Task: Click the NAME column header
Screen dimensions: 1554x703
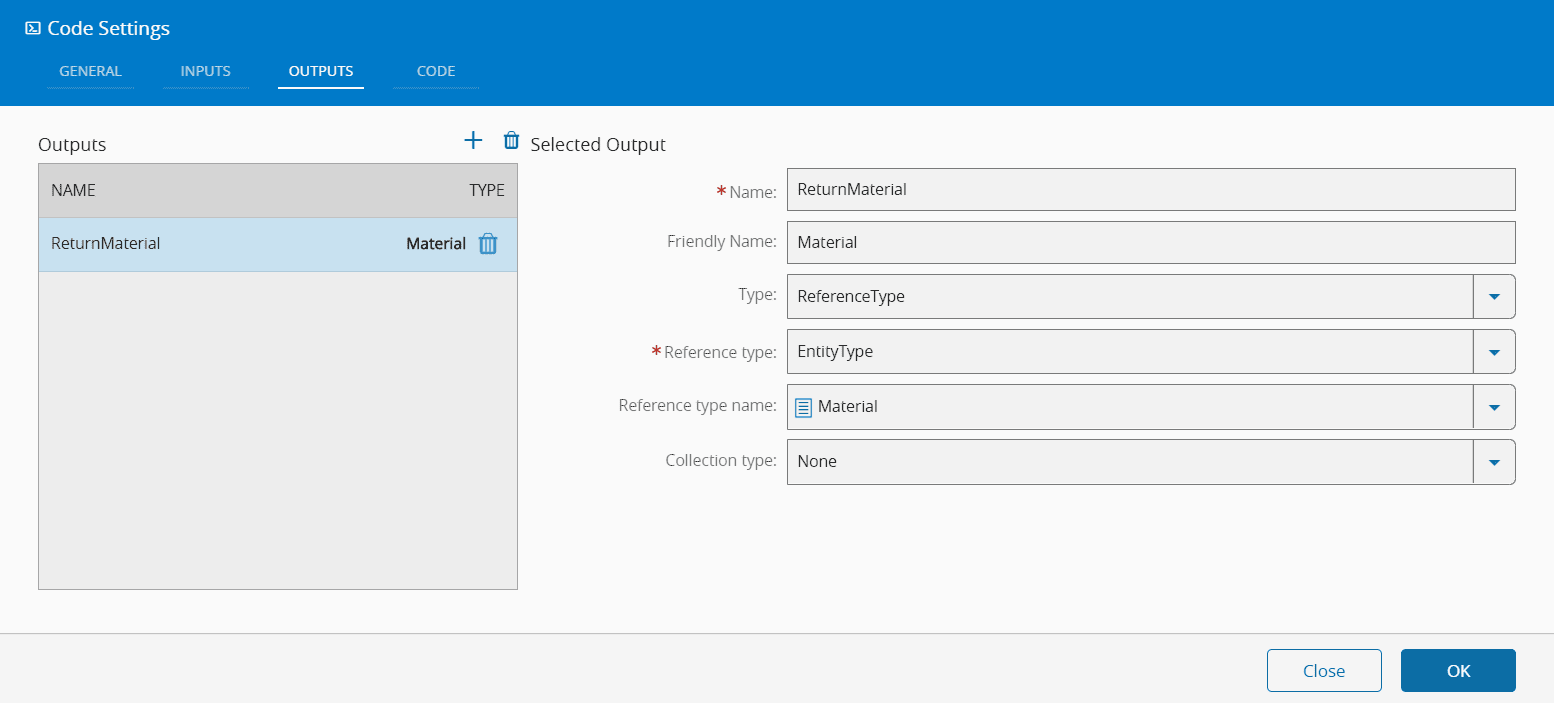Action: 73,190
